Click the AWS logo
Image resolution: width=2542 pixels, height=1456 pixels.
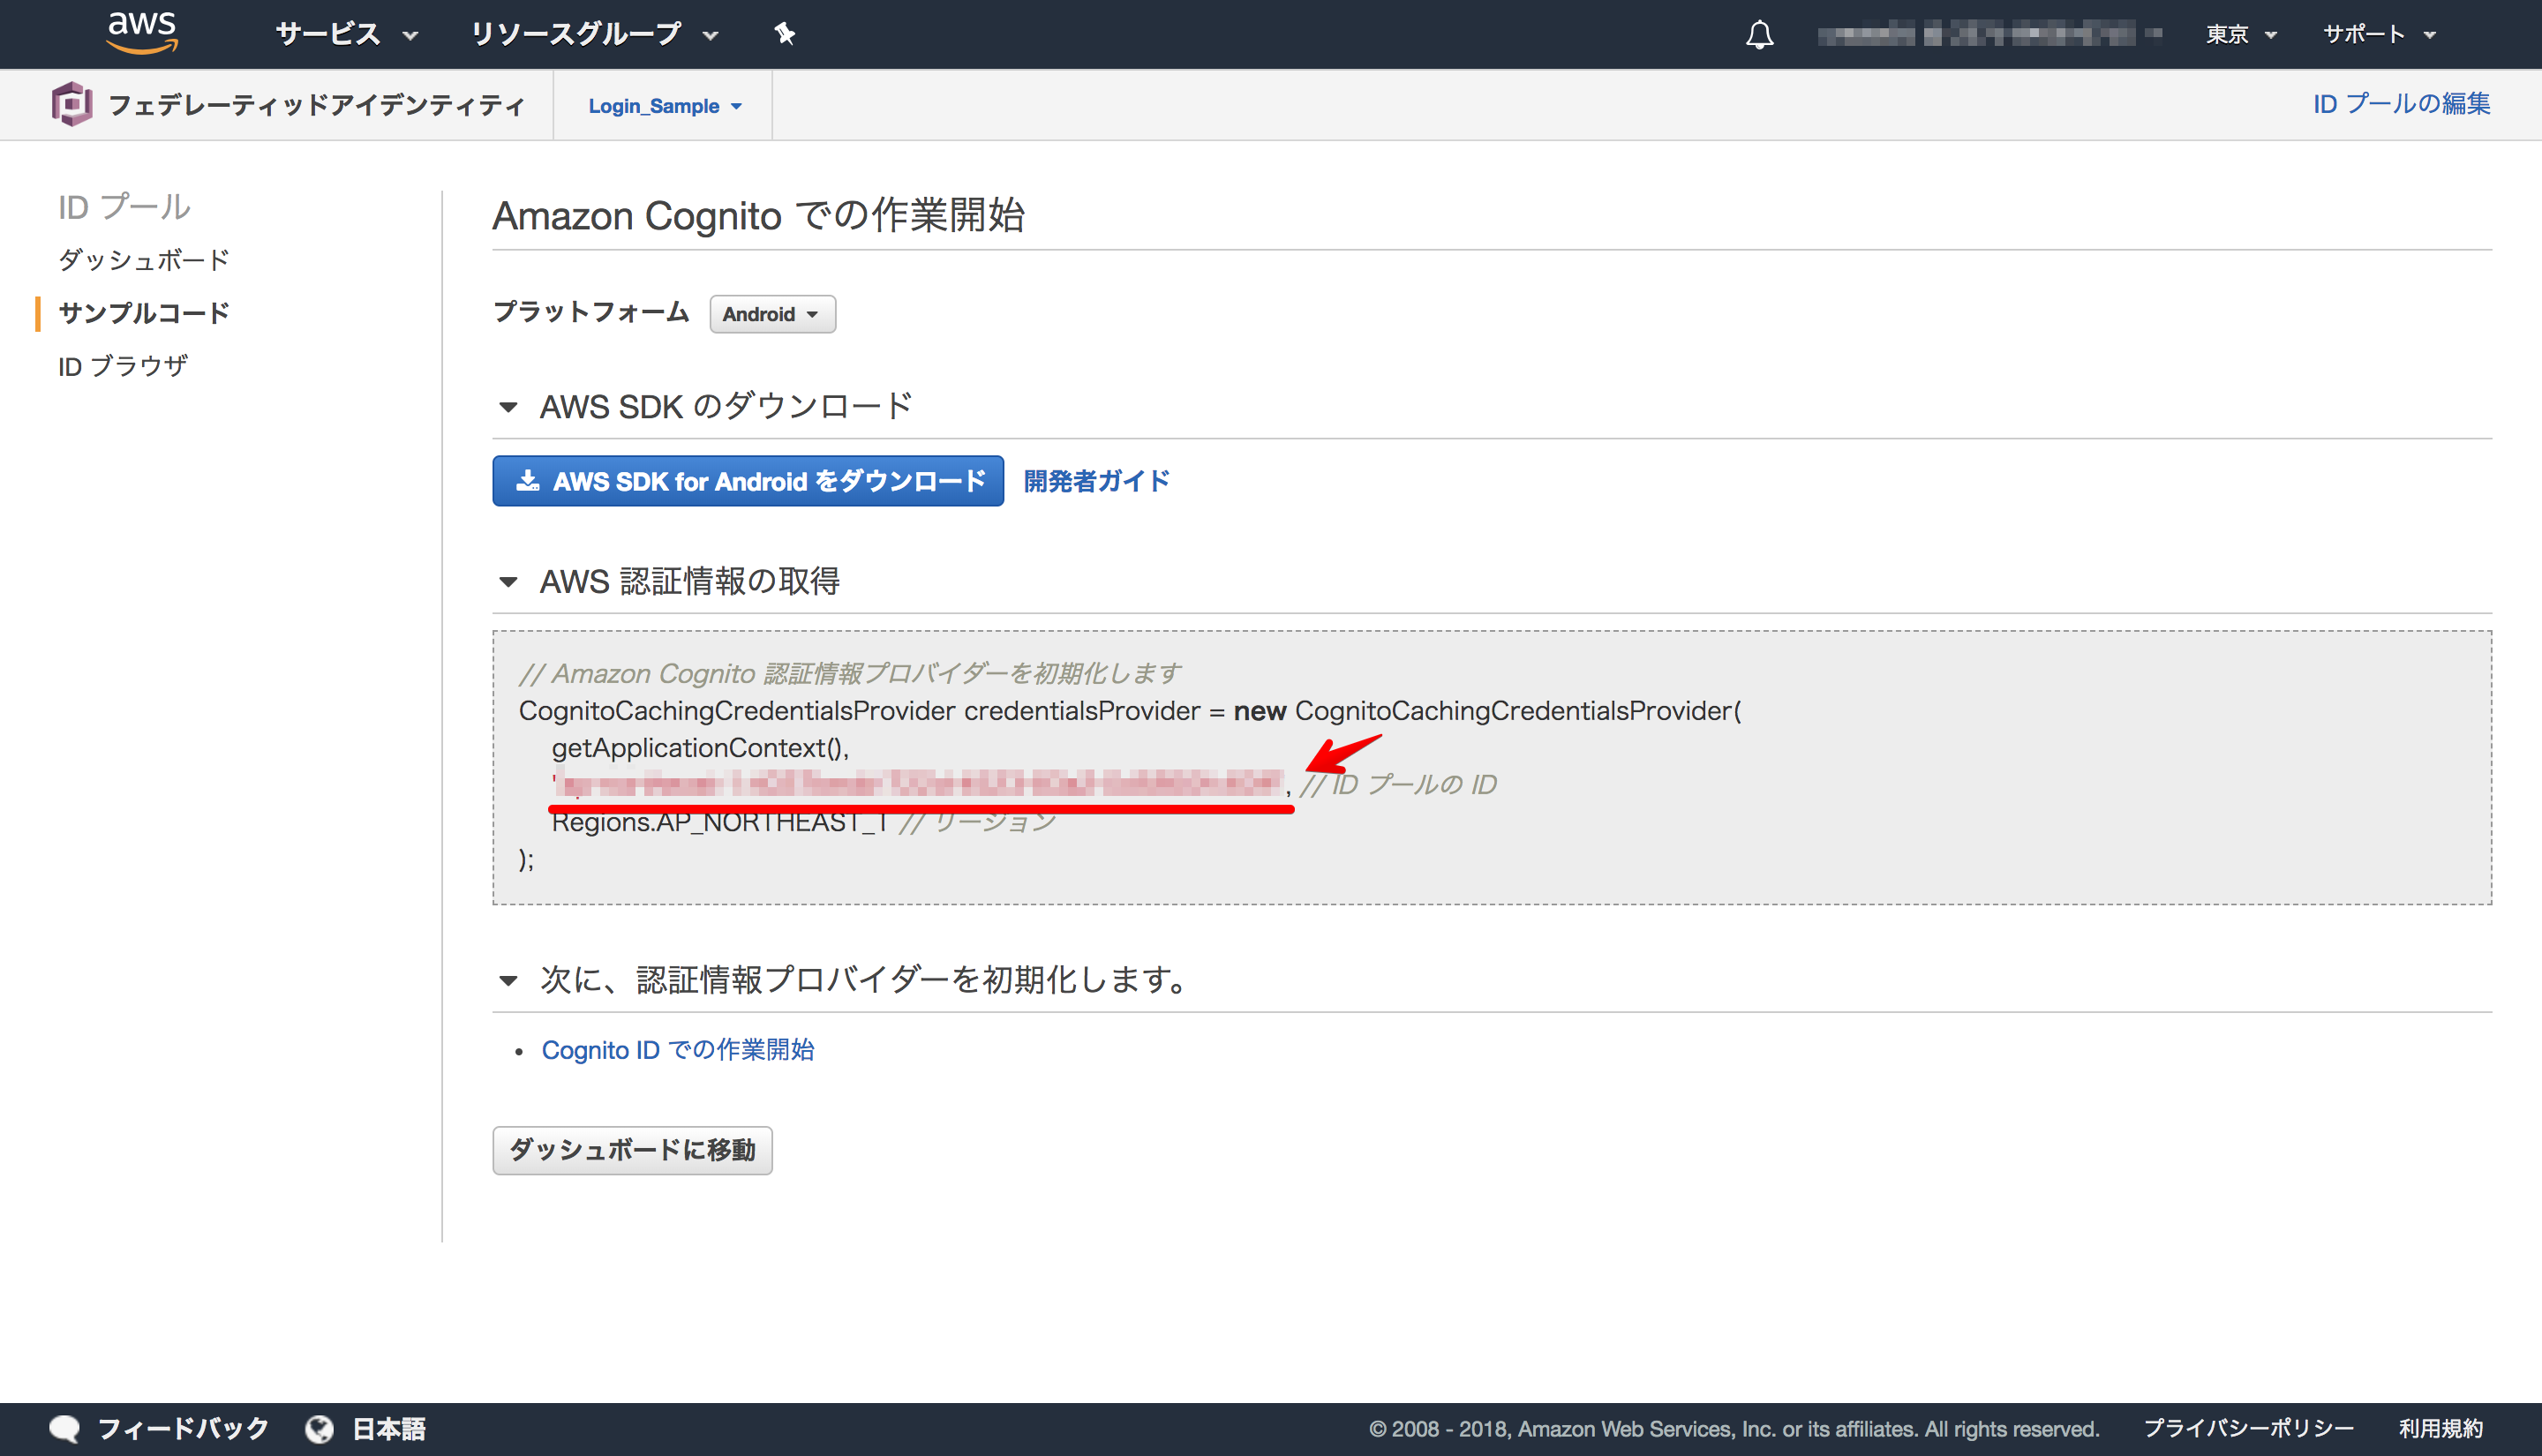tap(142, 33)
